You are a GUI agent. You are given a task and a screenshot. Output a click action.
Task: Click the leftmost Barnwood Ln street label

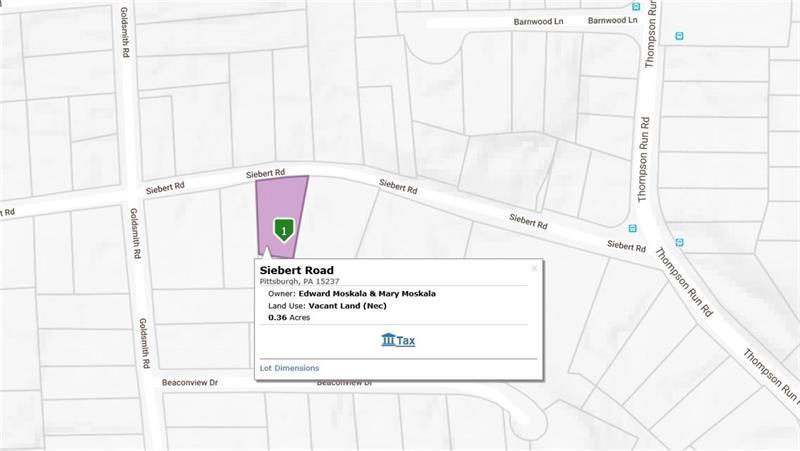[x=538, y=21]
